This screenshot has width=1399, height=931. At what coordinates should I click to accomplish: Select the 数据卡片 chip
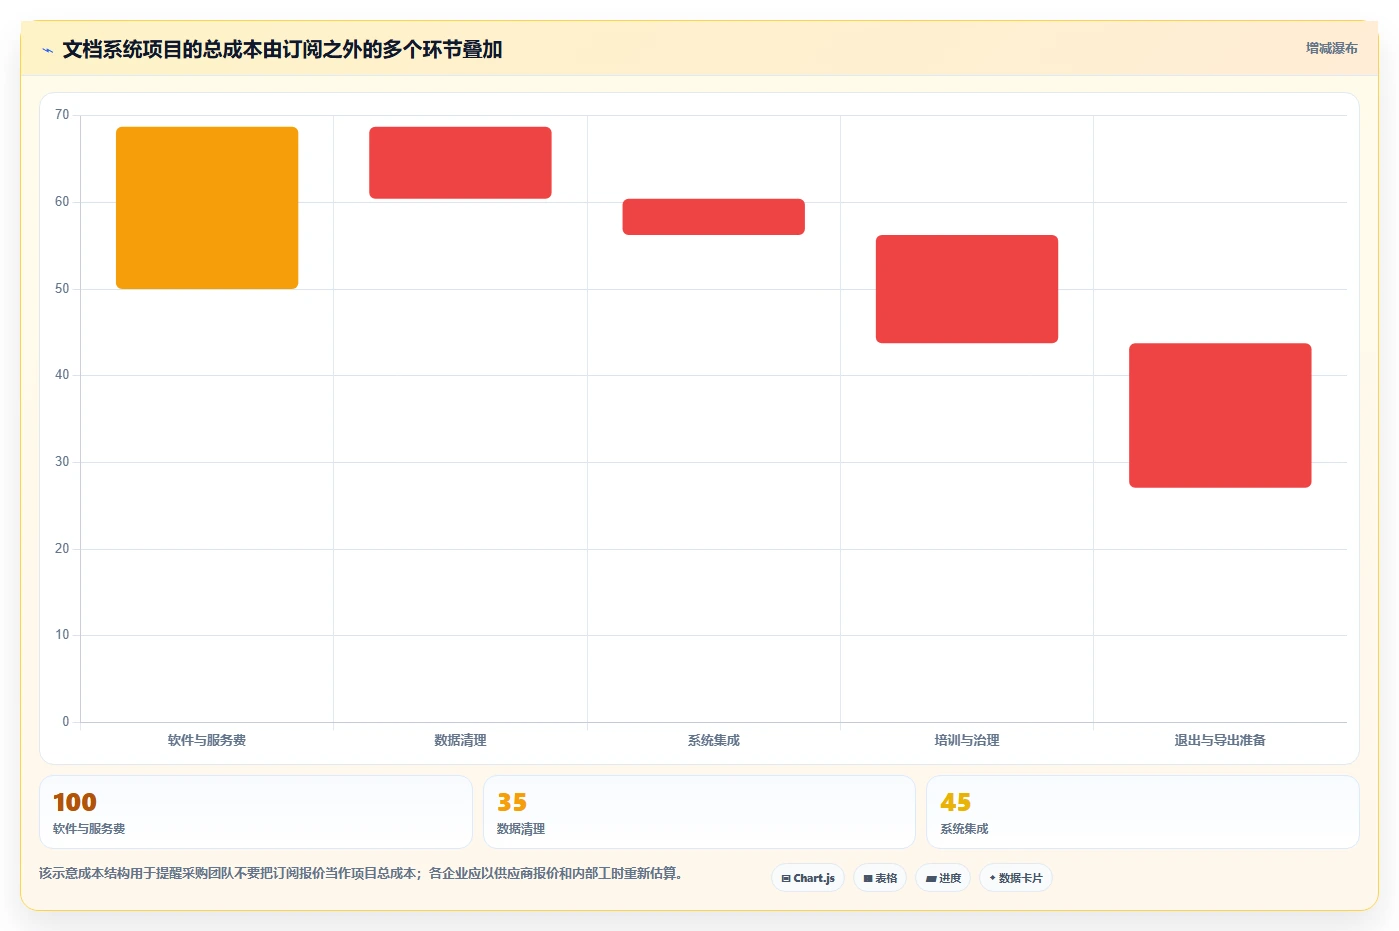[1016, 878]
